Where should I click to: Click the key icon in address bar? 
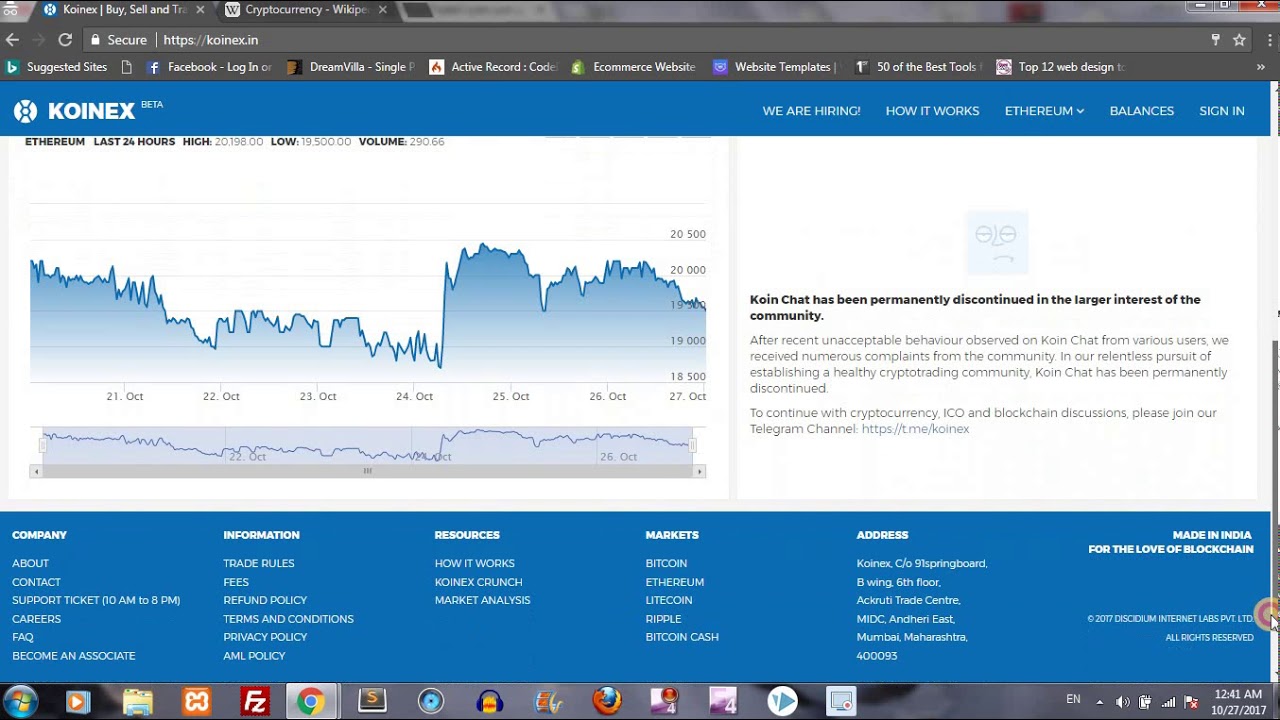tap(1216, 40)
